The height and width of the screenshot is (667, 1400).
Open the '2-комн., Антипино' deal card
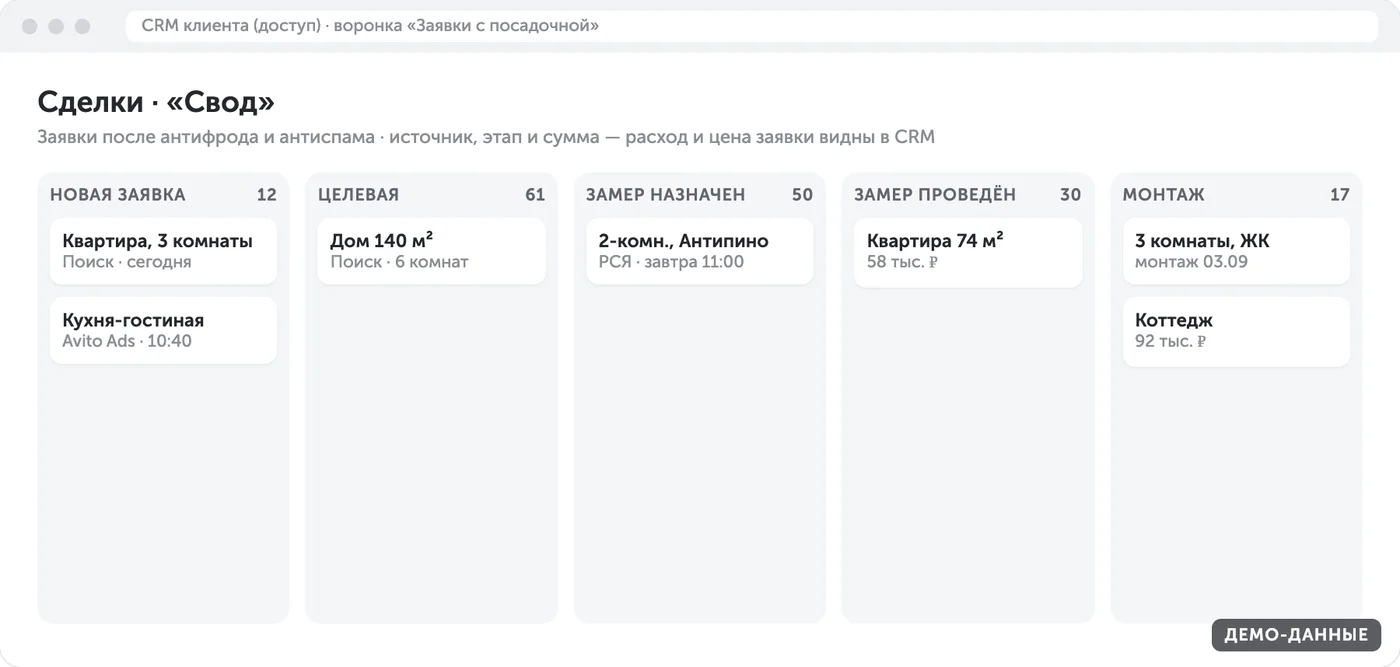pyautogui.click(x=699, y=251)
